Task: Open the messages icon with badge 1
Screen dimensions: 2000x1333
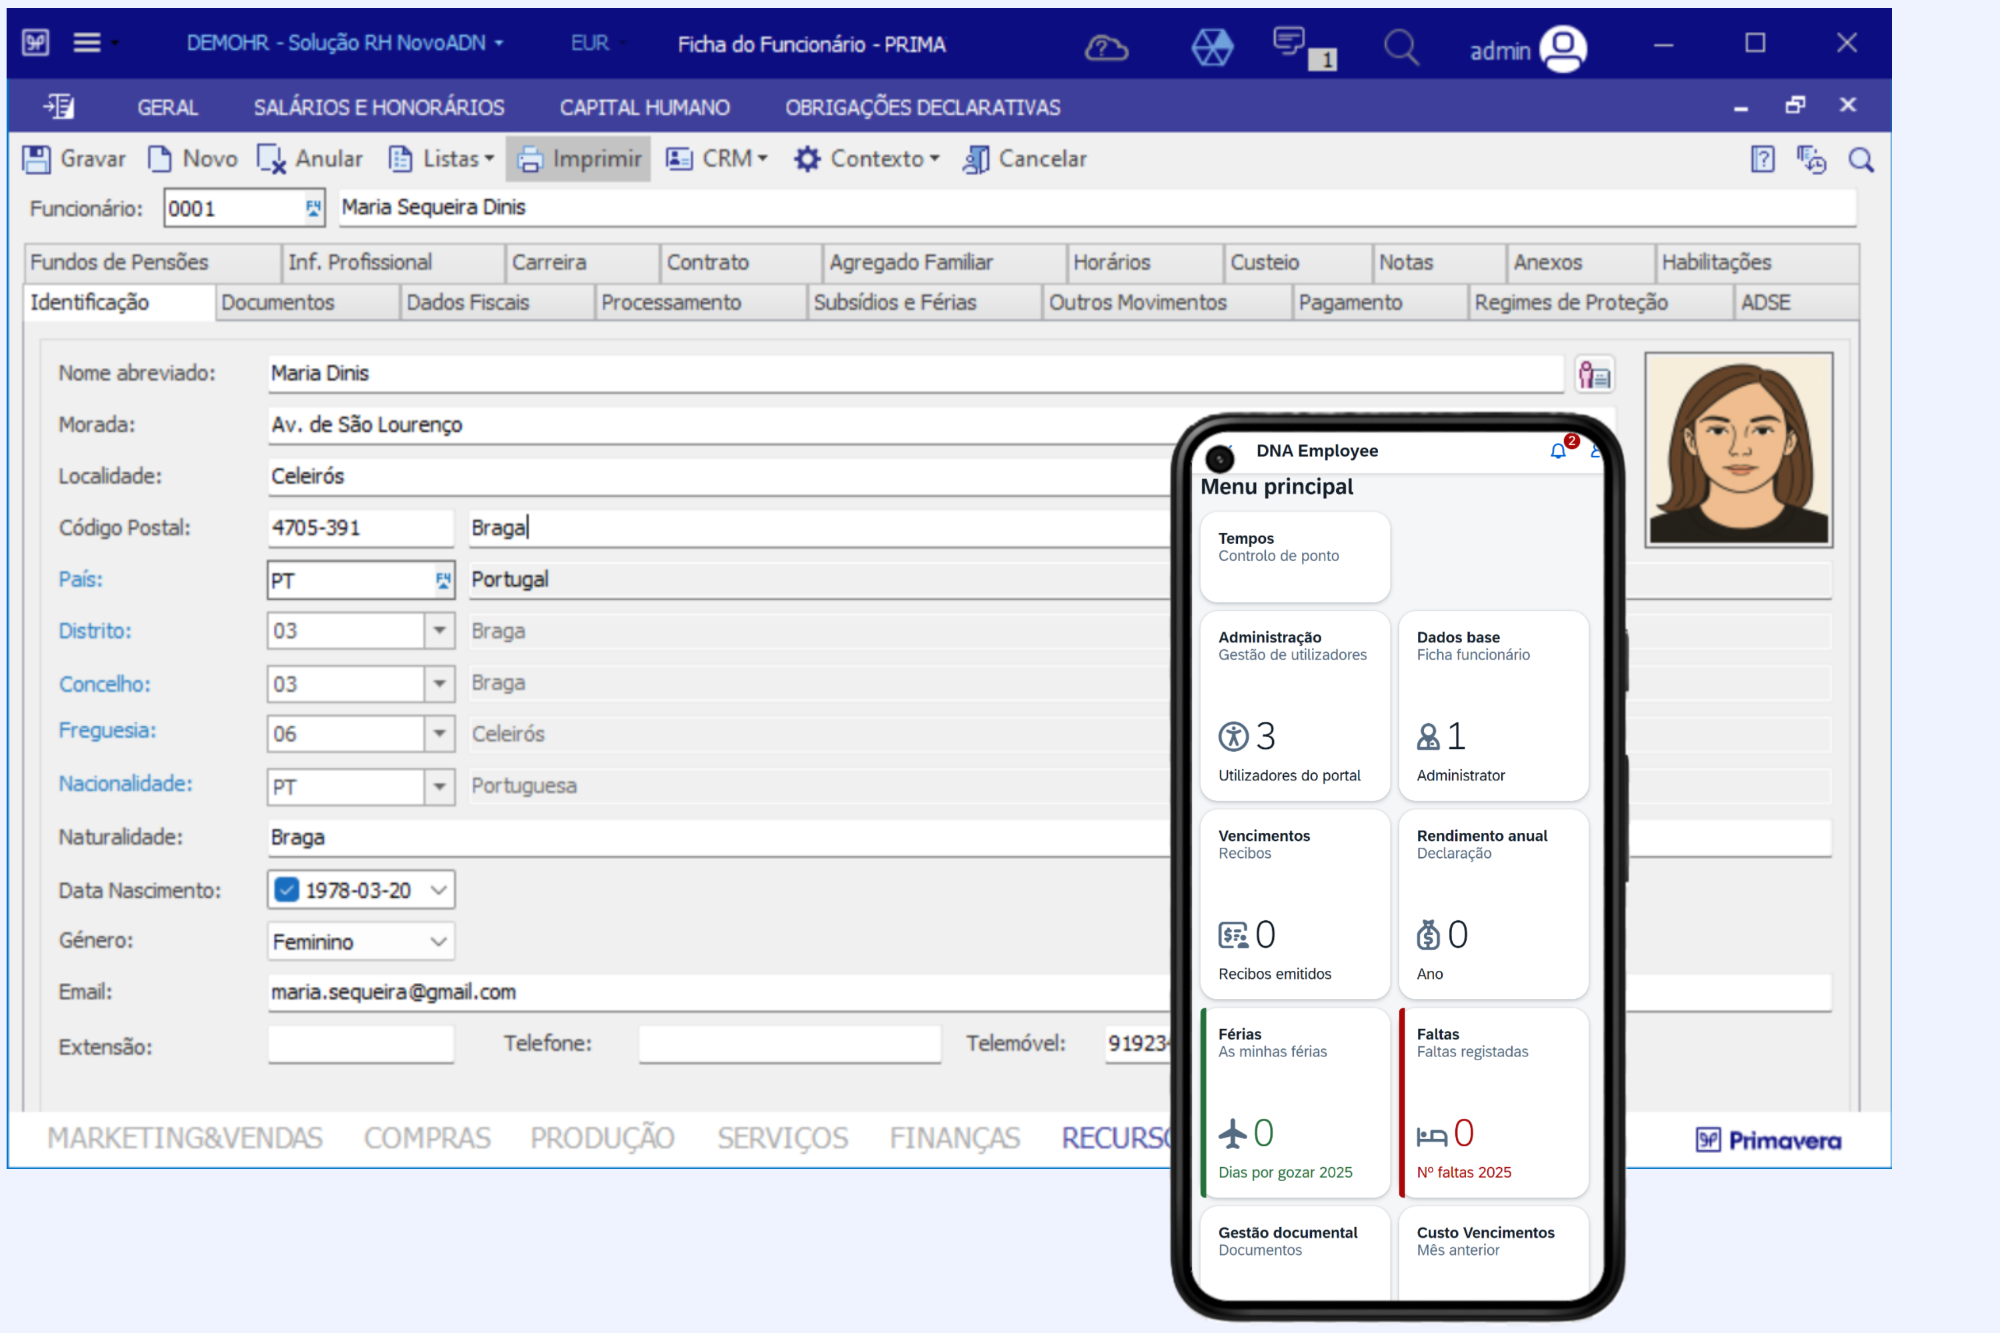Action: (x=1304, y=47)
